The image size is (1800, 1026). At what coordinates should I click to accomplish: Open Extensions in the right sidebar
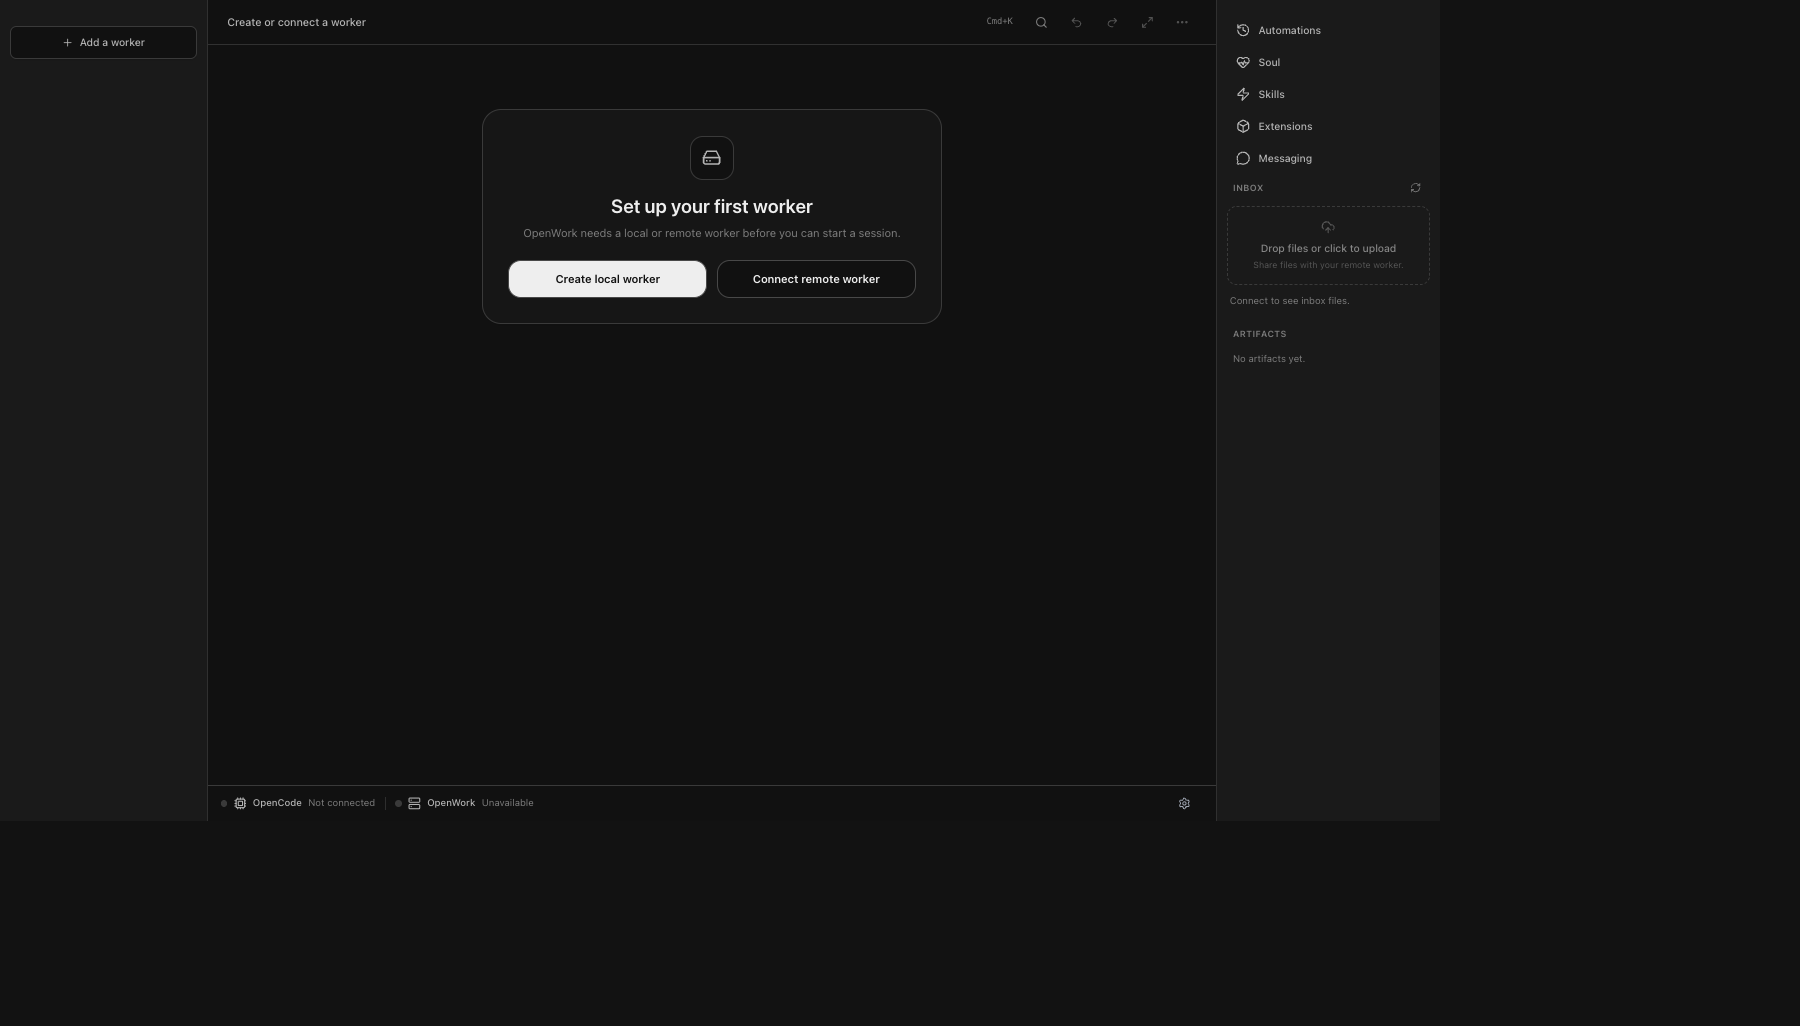click(x=1284, y=126)
